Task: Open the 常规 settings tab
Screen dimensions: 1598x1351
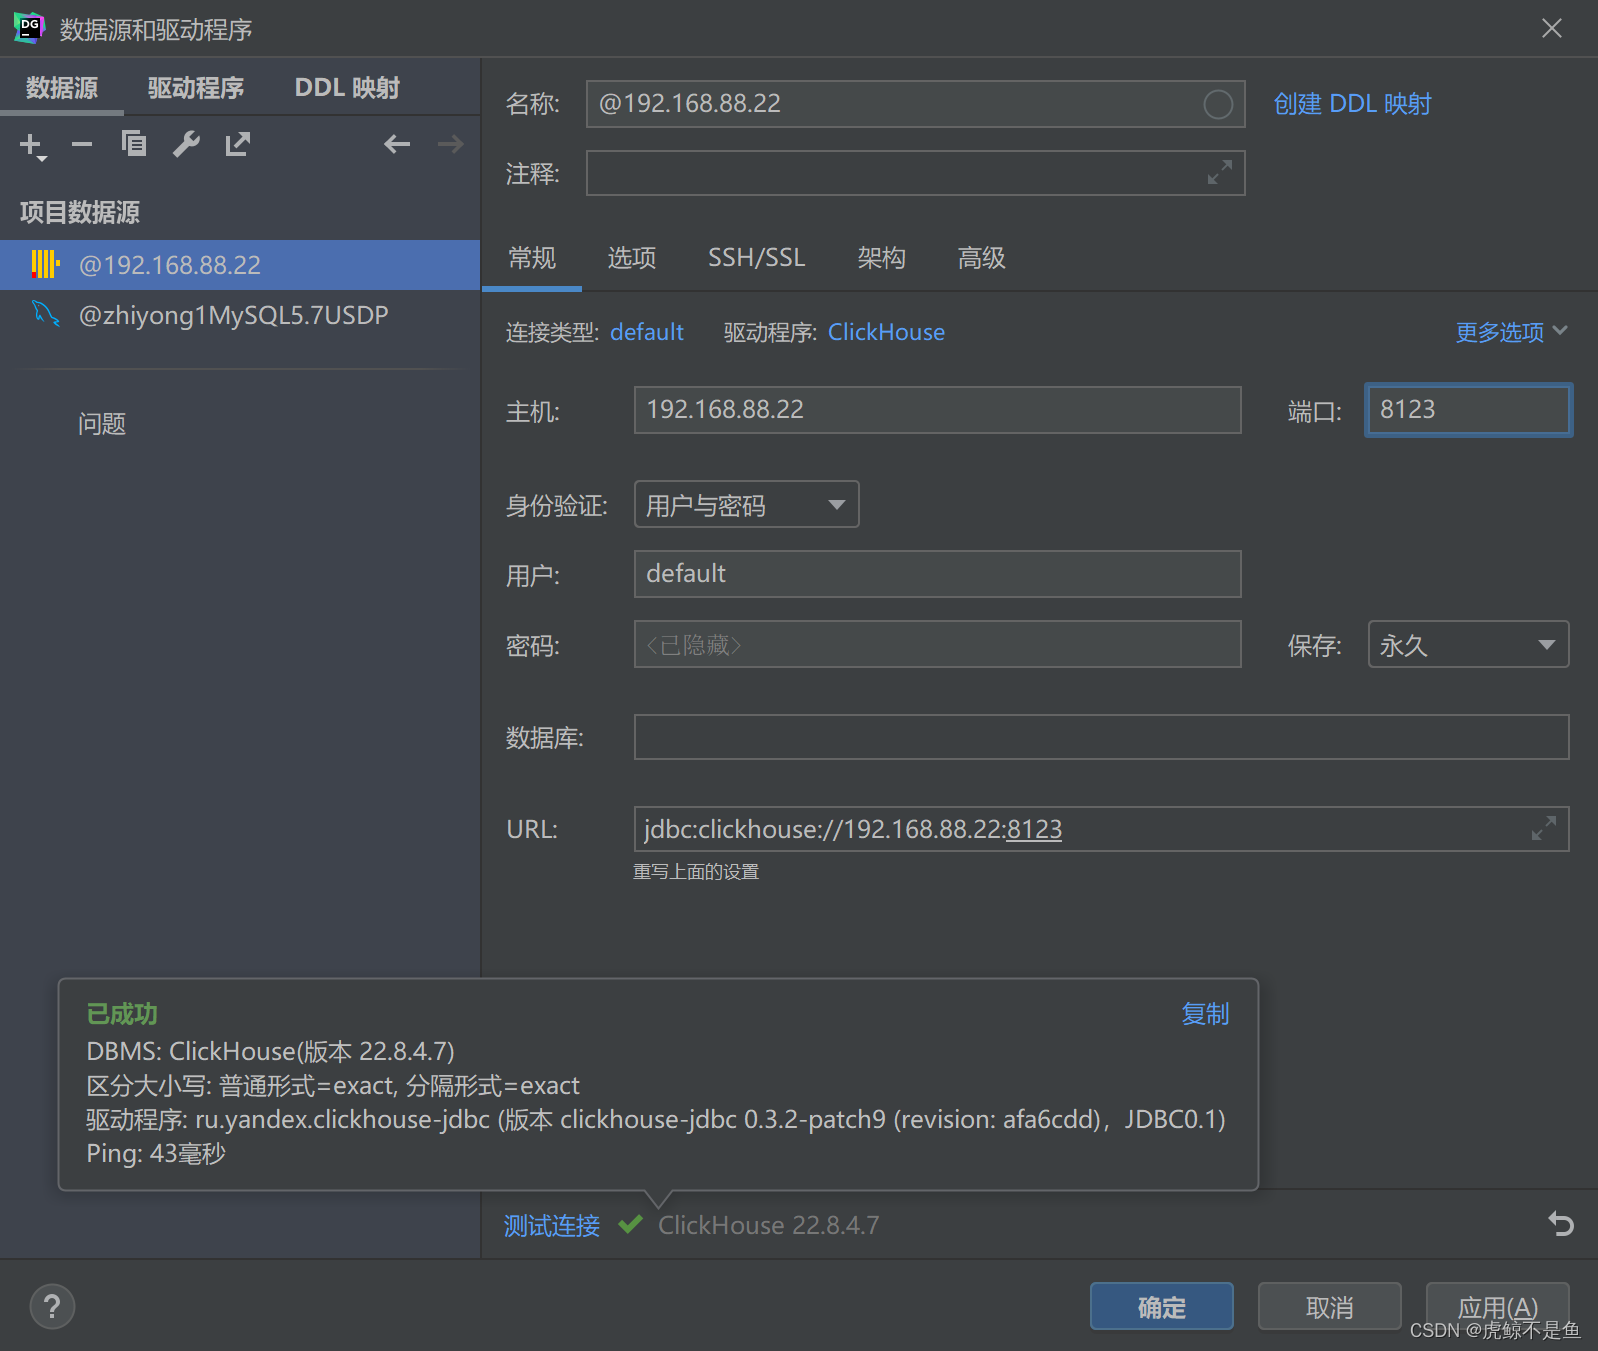Action: [532, 258]
